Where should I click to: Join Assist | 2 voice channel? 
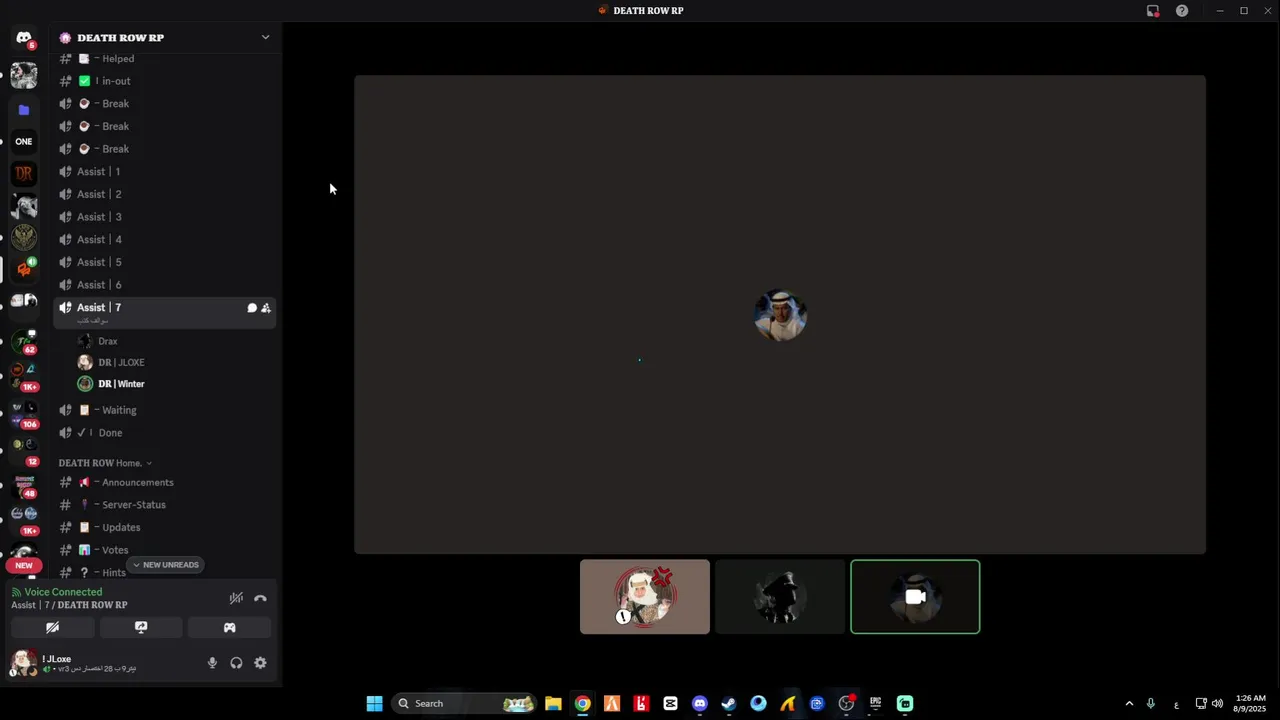[164, 194]
